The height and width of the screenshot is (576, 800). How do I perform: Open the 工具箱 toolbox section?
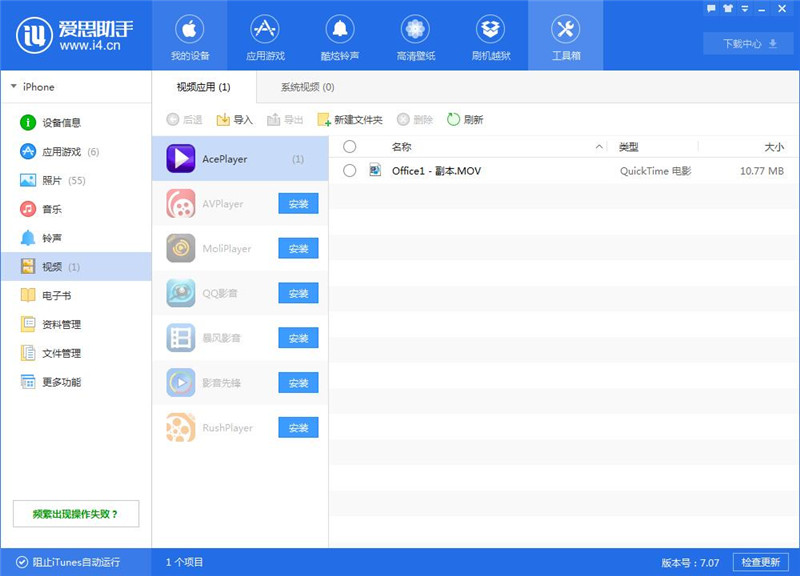566,35
